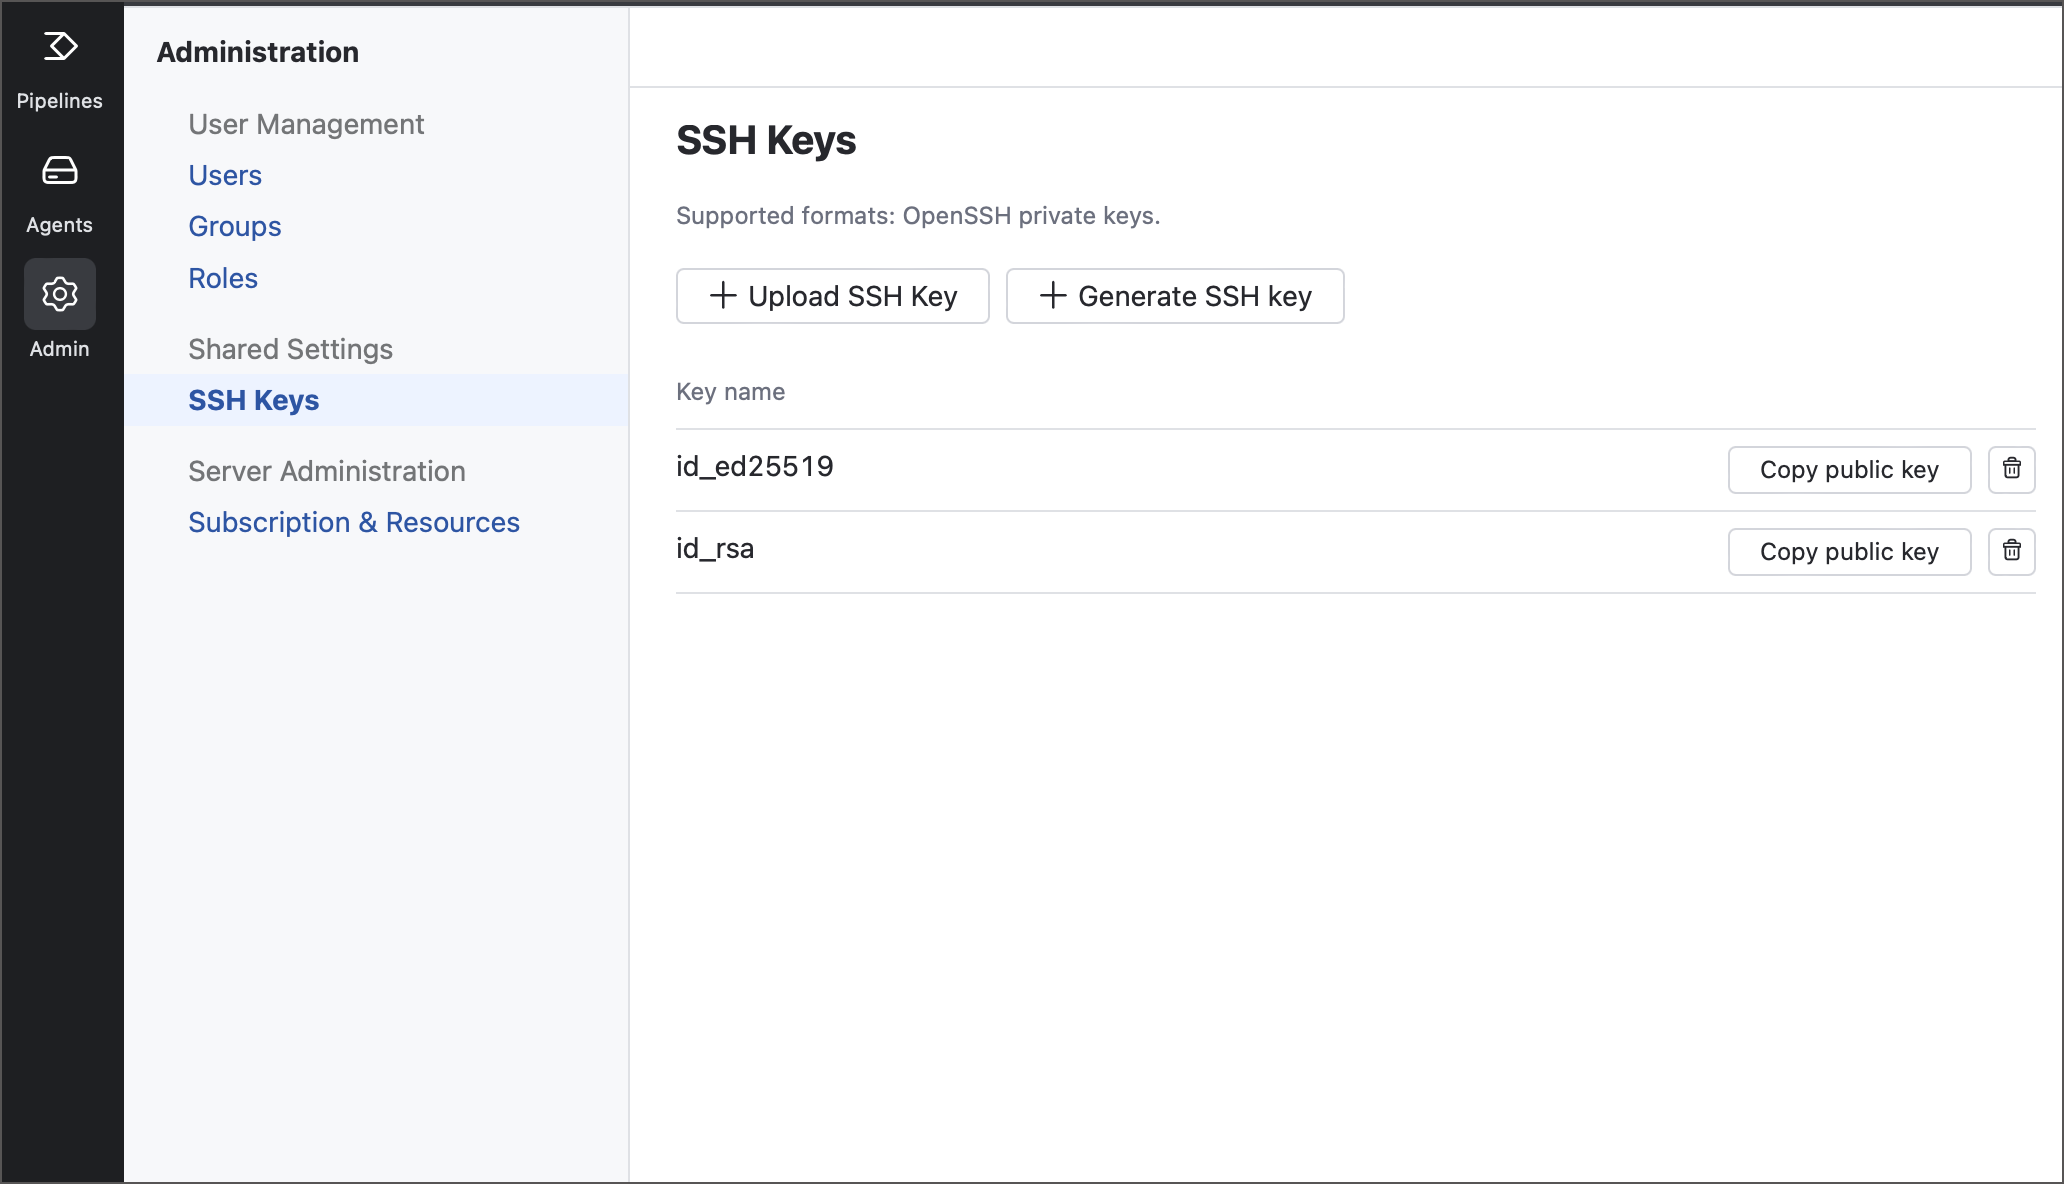Open Subscription & Resources
This screenshot has height=1184, width=2064.
353,521
